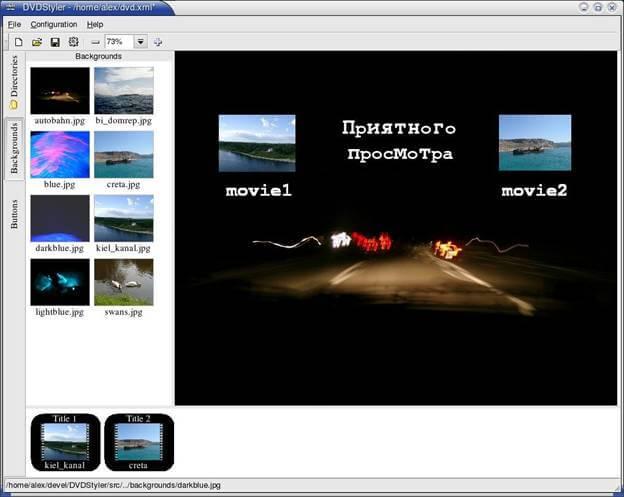
Task: Switch to the Buttons side tab
Action: click(14, 214)
